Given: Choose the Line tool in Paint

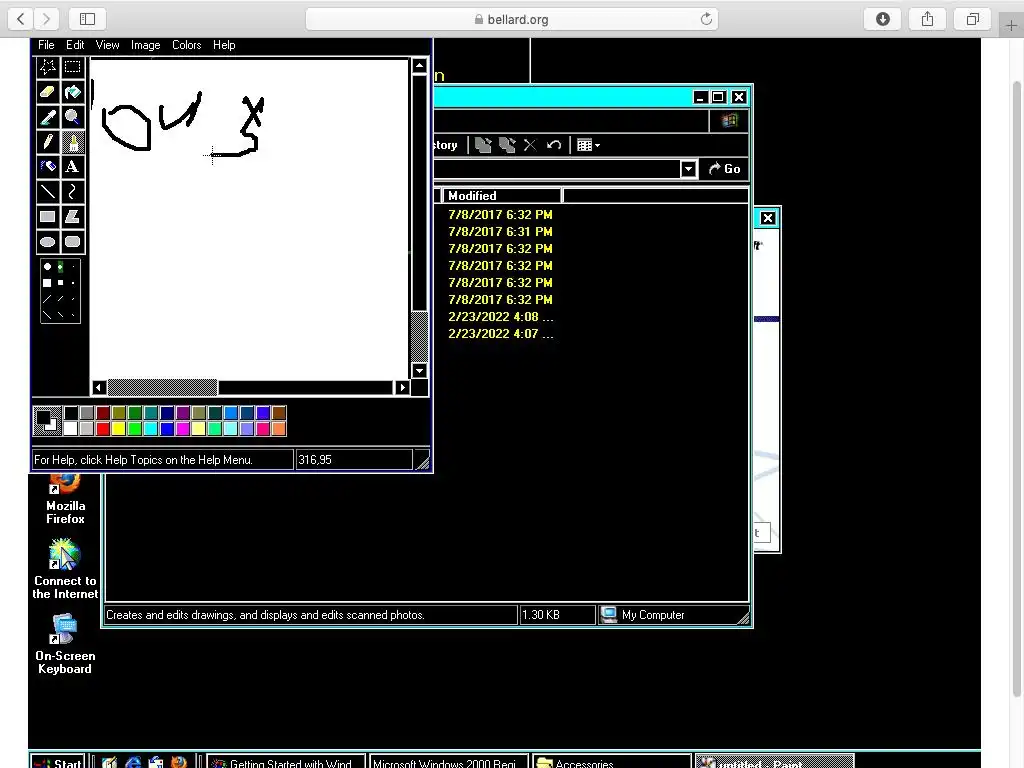Looking at the screenshot, I should coord(48,191).
